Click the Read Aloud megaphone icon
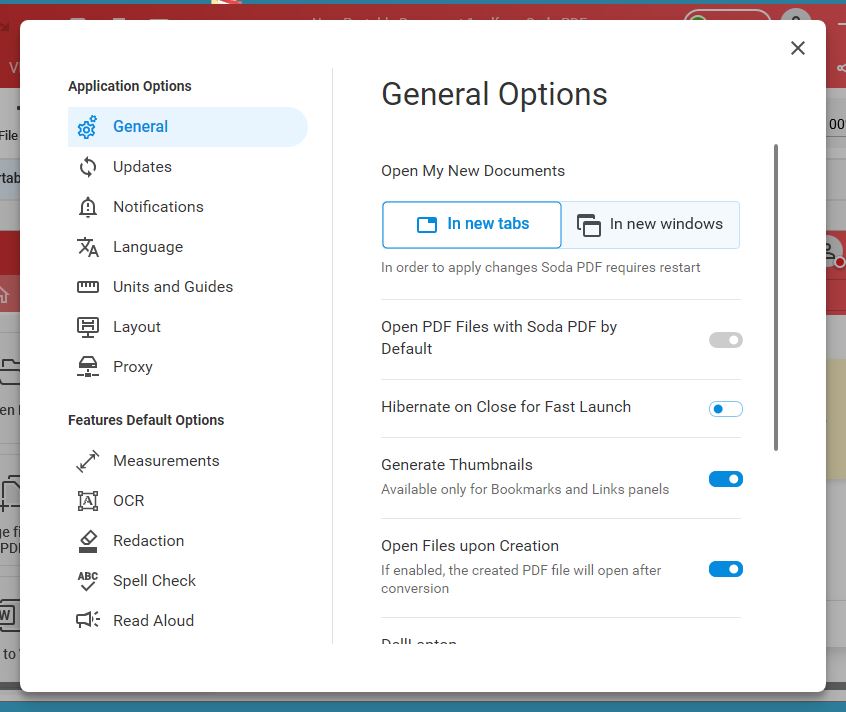Viewport: 846px width, 712px height. (88, 620)
